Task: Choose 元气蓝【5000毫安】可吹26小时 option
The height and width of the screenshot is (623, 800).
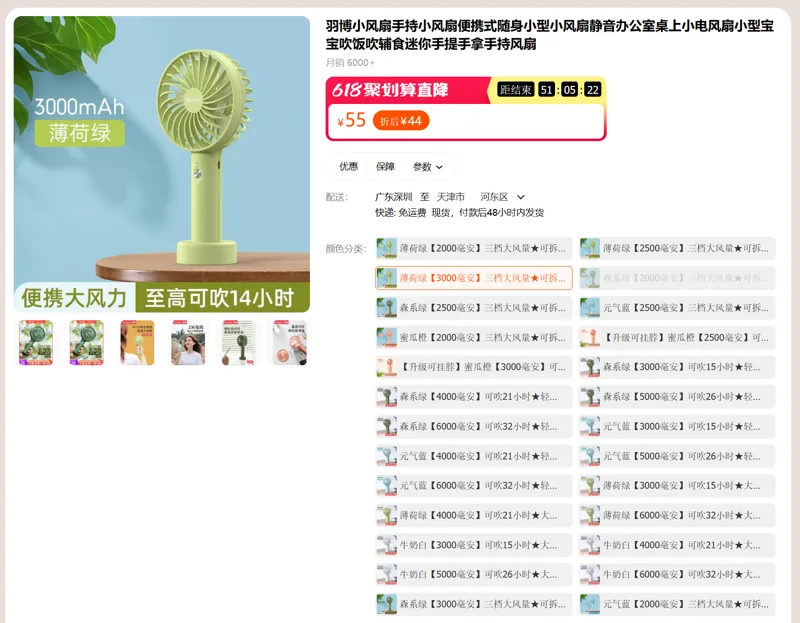Action: pyautogui.click(x=678, y=456)
